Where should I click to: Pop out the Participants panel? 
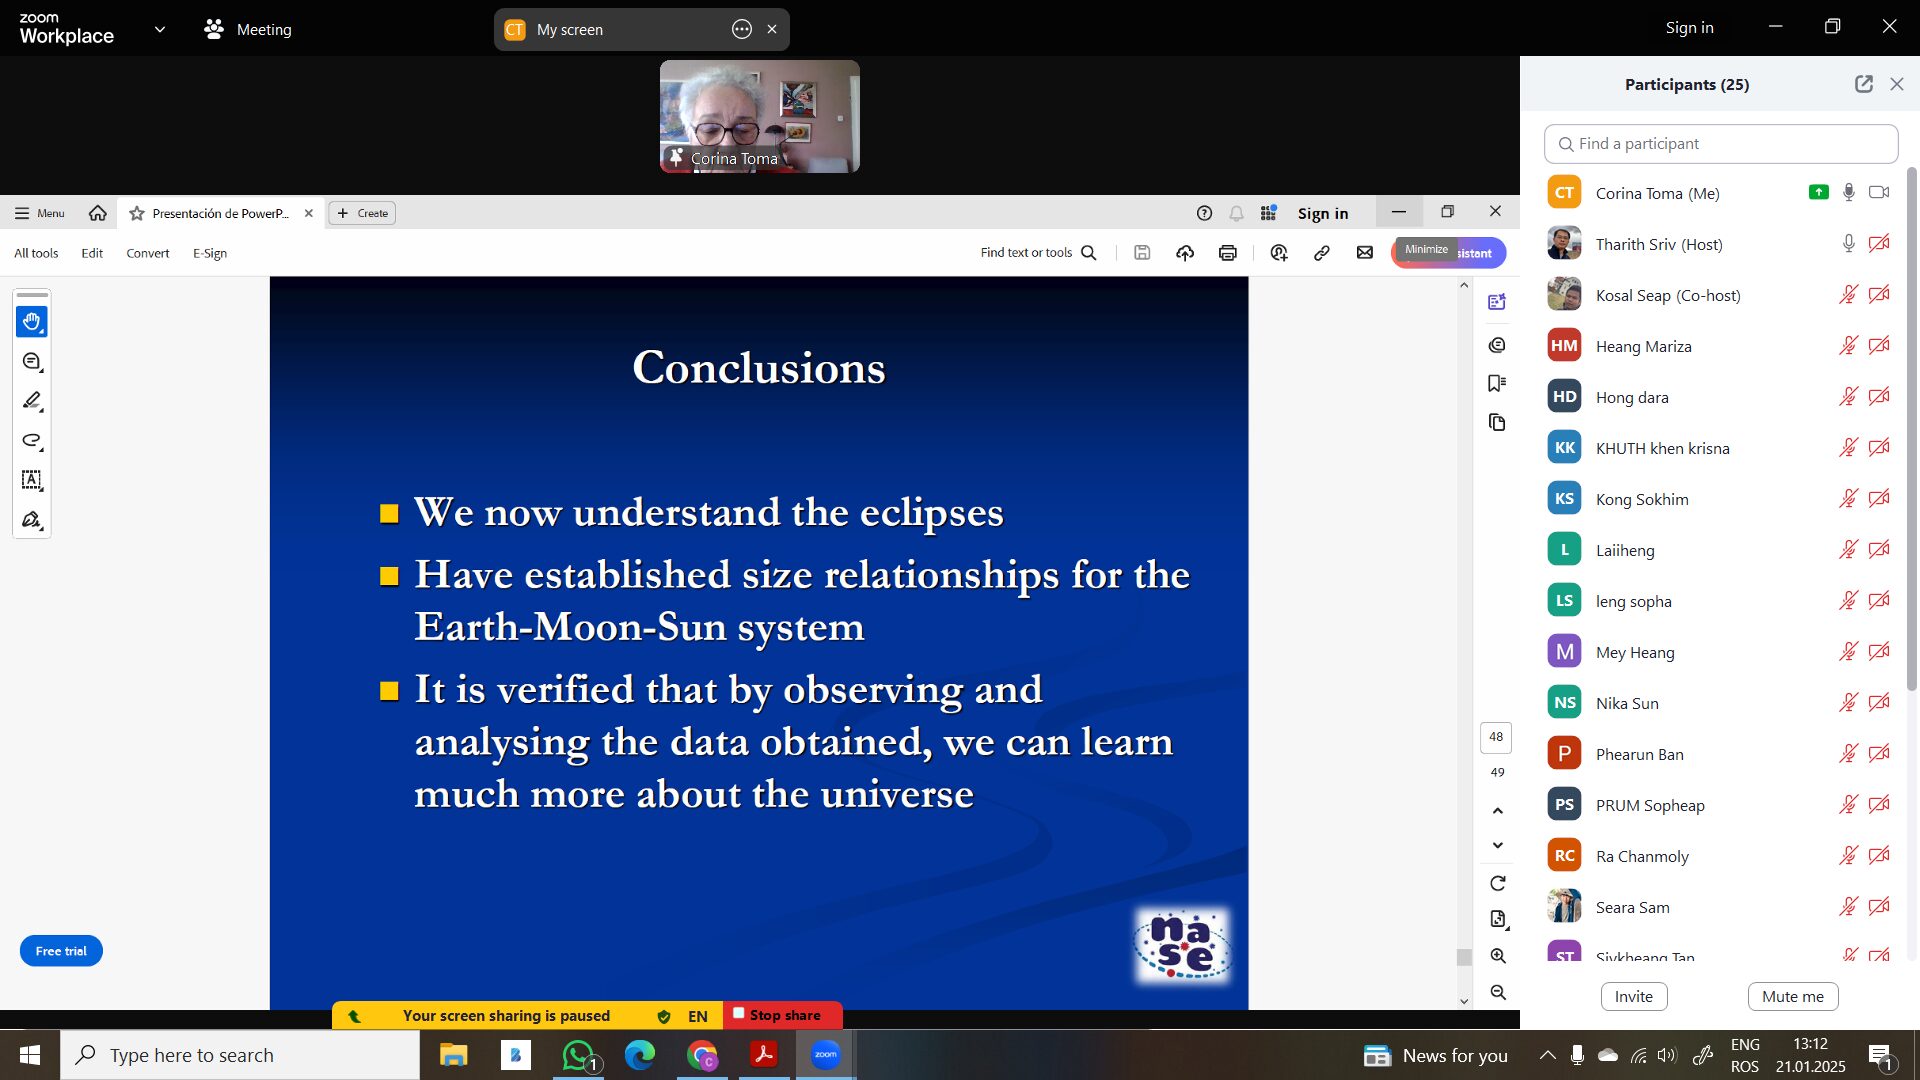tap(1864, 84)
